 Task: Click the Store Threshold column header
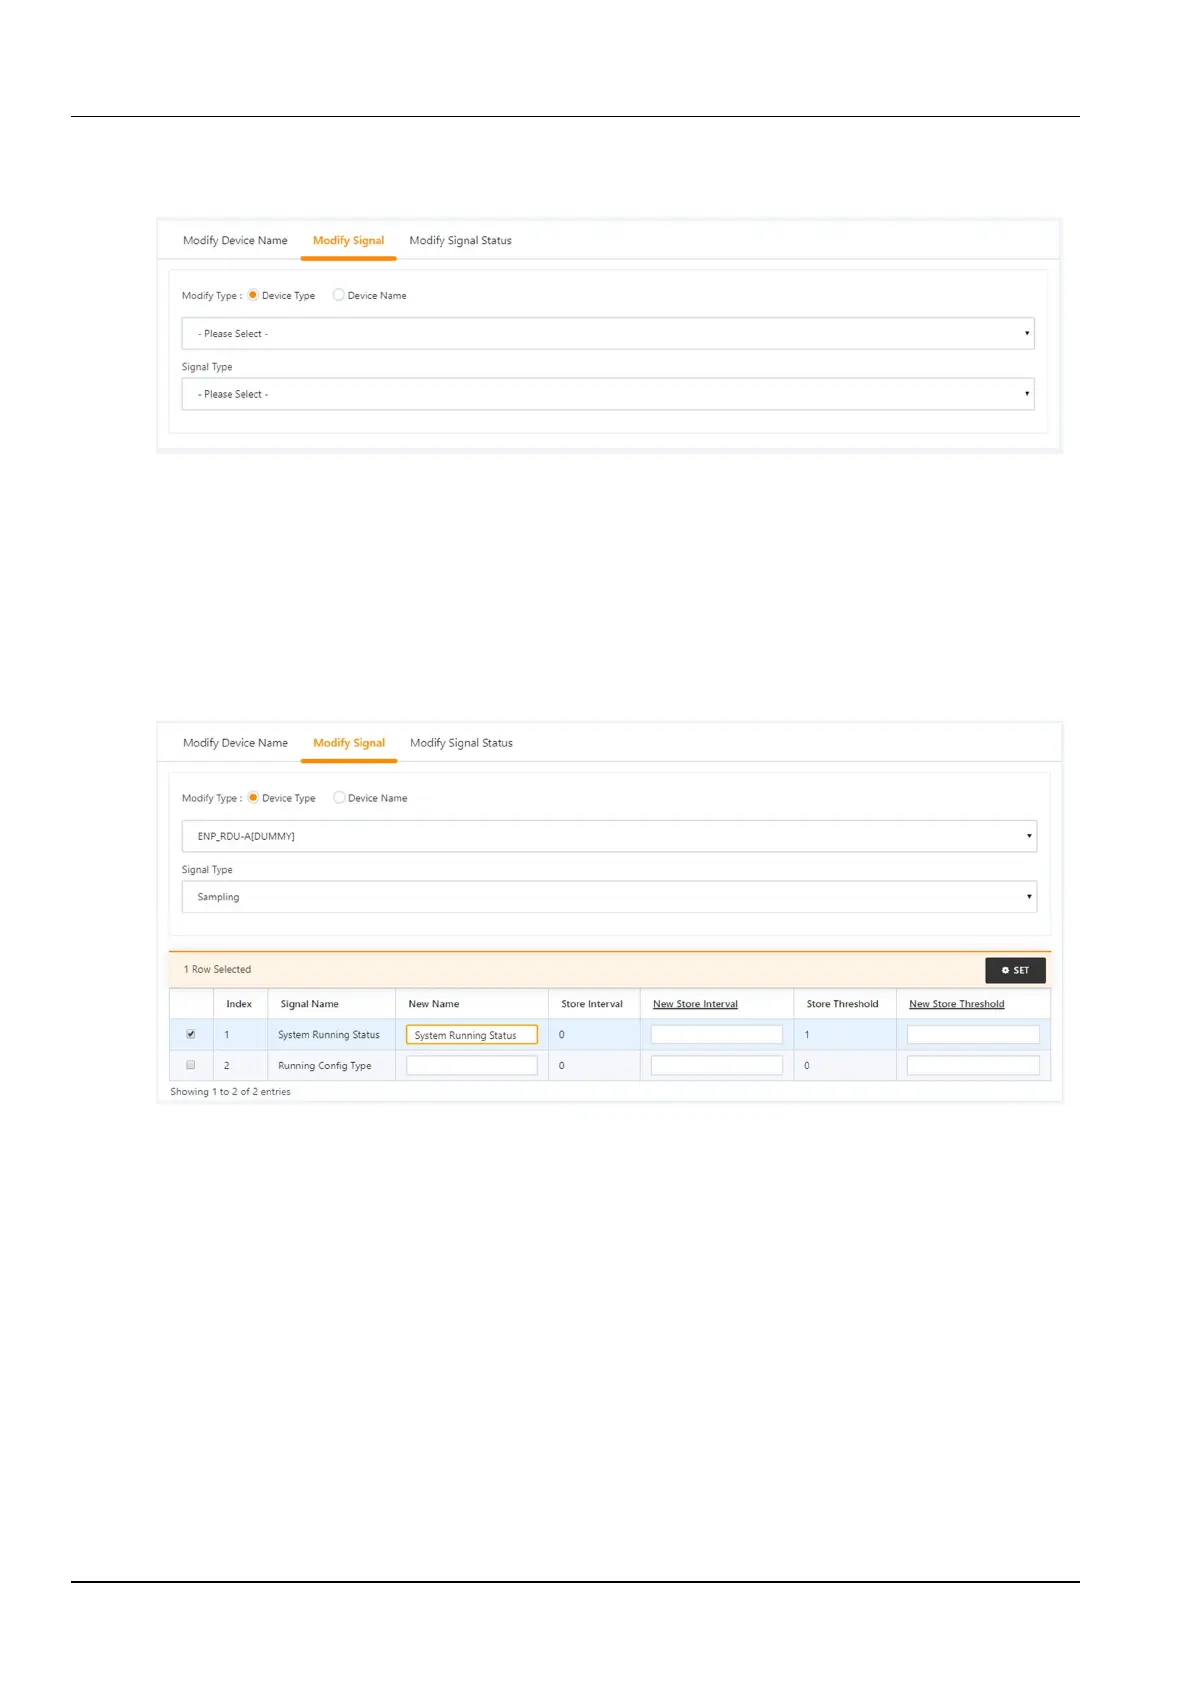click(843, 1004)
